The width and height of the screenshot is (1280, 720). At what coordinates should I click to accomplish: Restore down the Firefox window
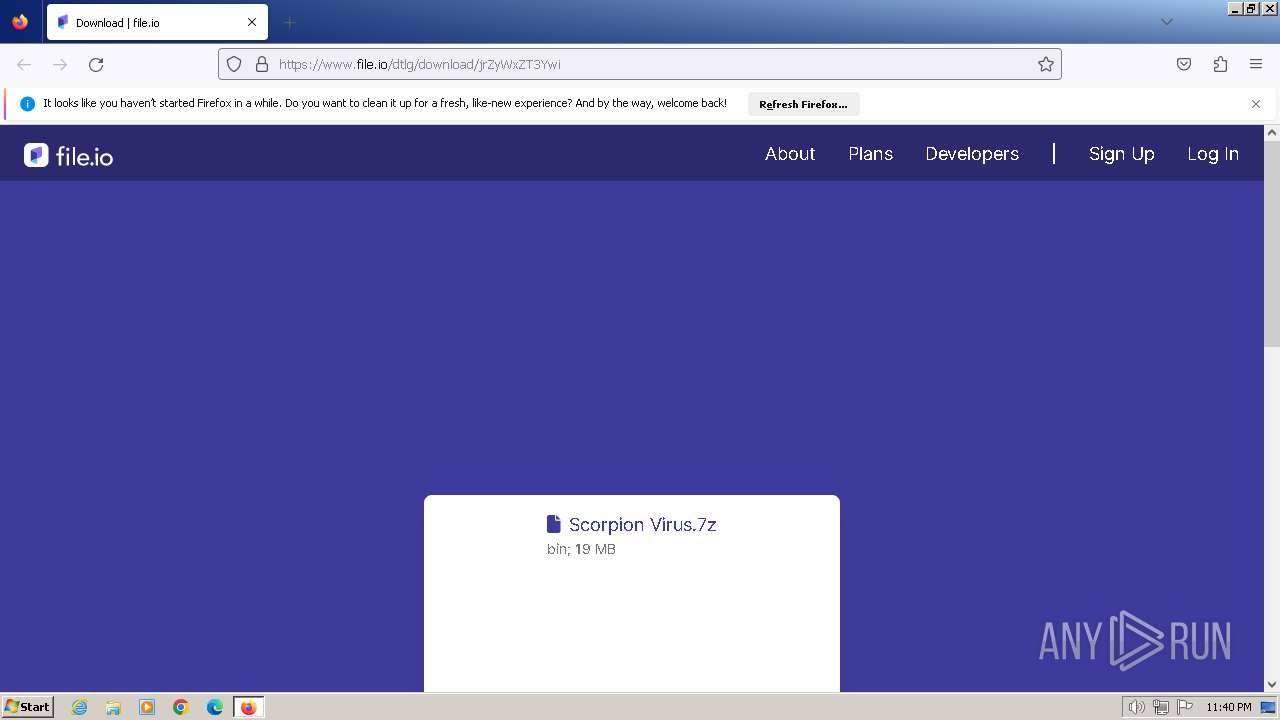coord(1252,8)
